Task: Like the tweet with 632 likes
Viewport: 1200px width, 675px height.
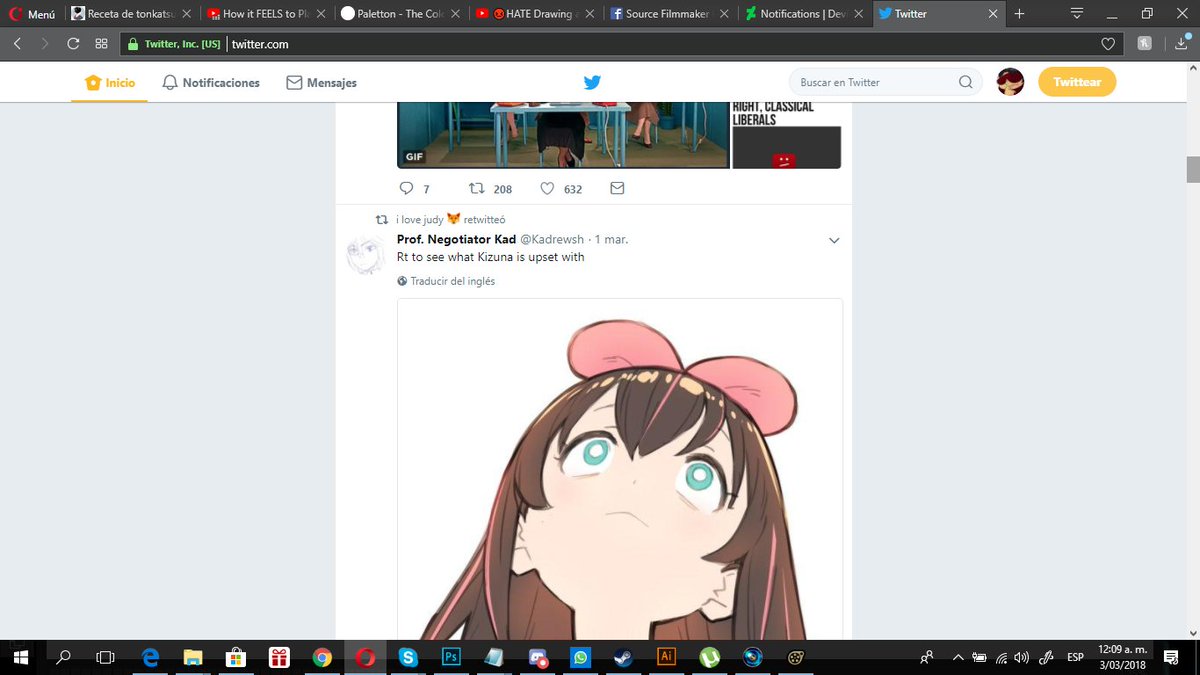Action: click(561, 188)
